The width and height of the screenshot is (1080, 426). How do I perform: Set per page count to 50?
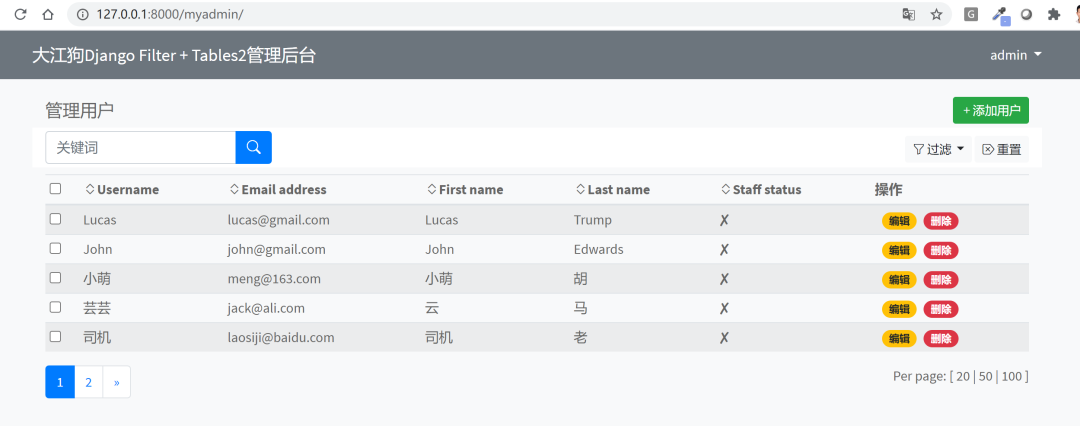click(986, 376)
